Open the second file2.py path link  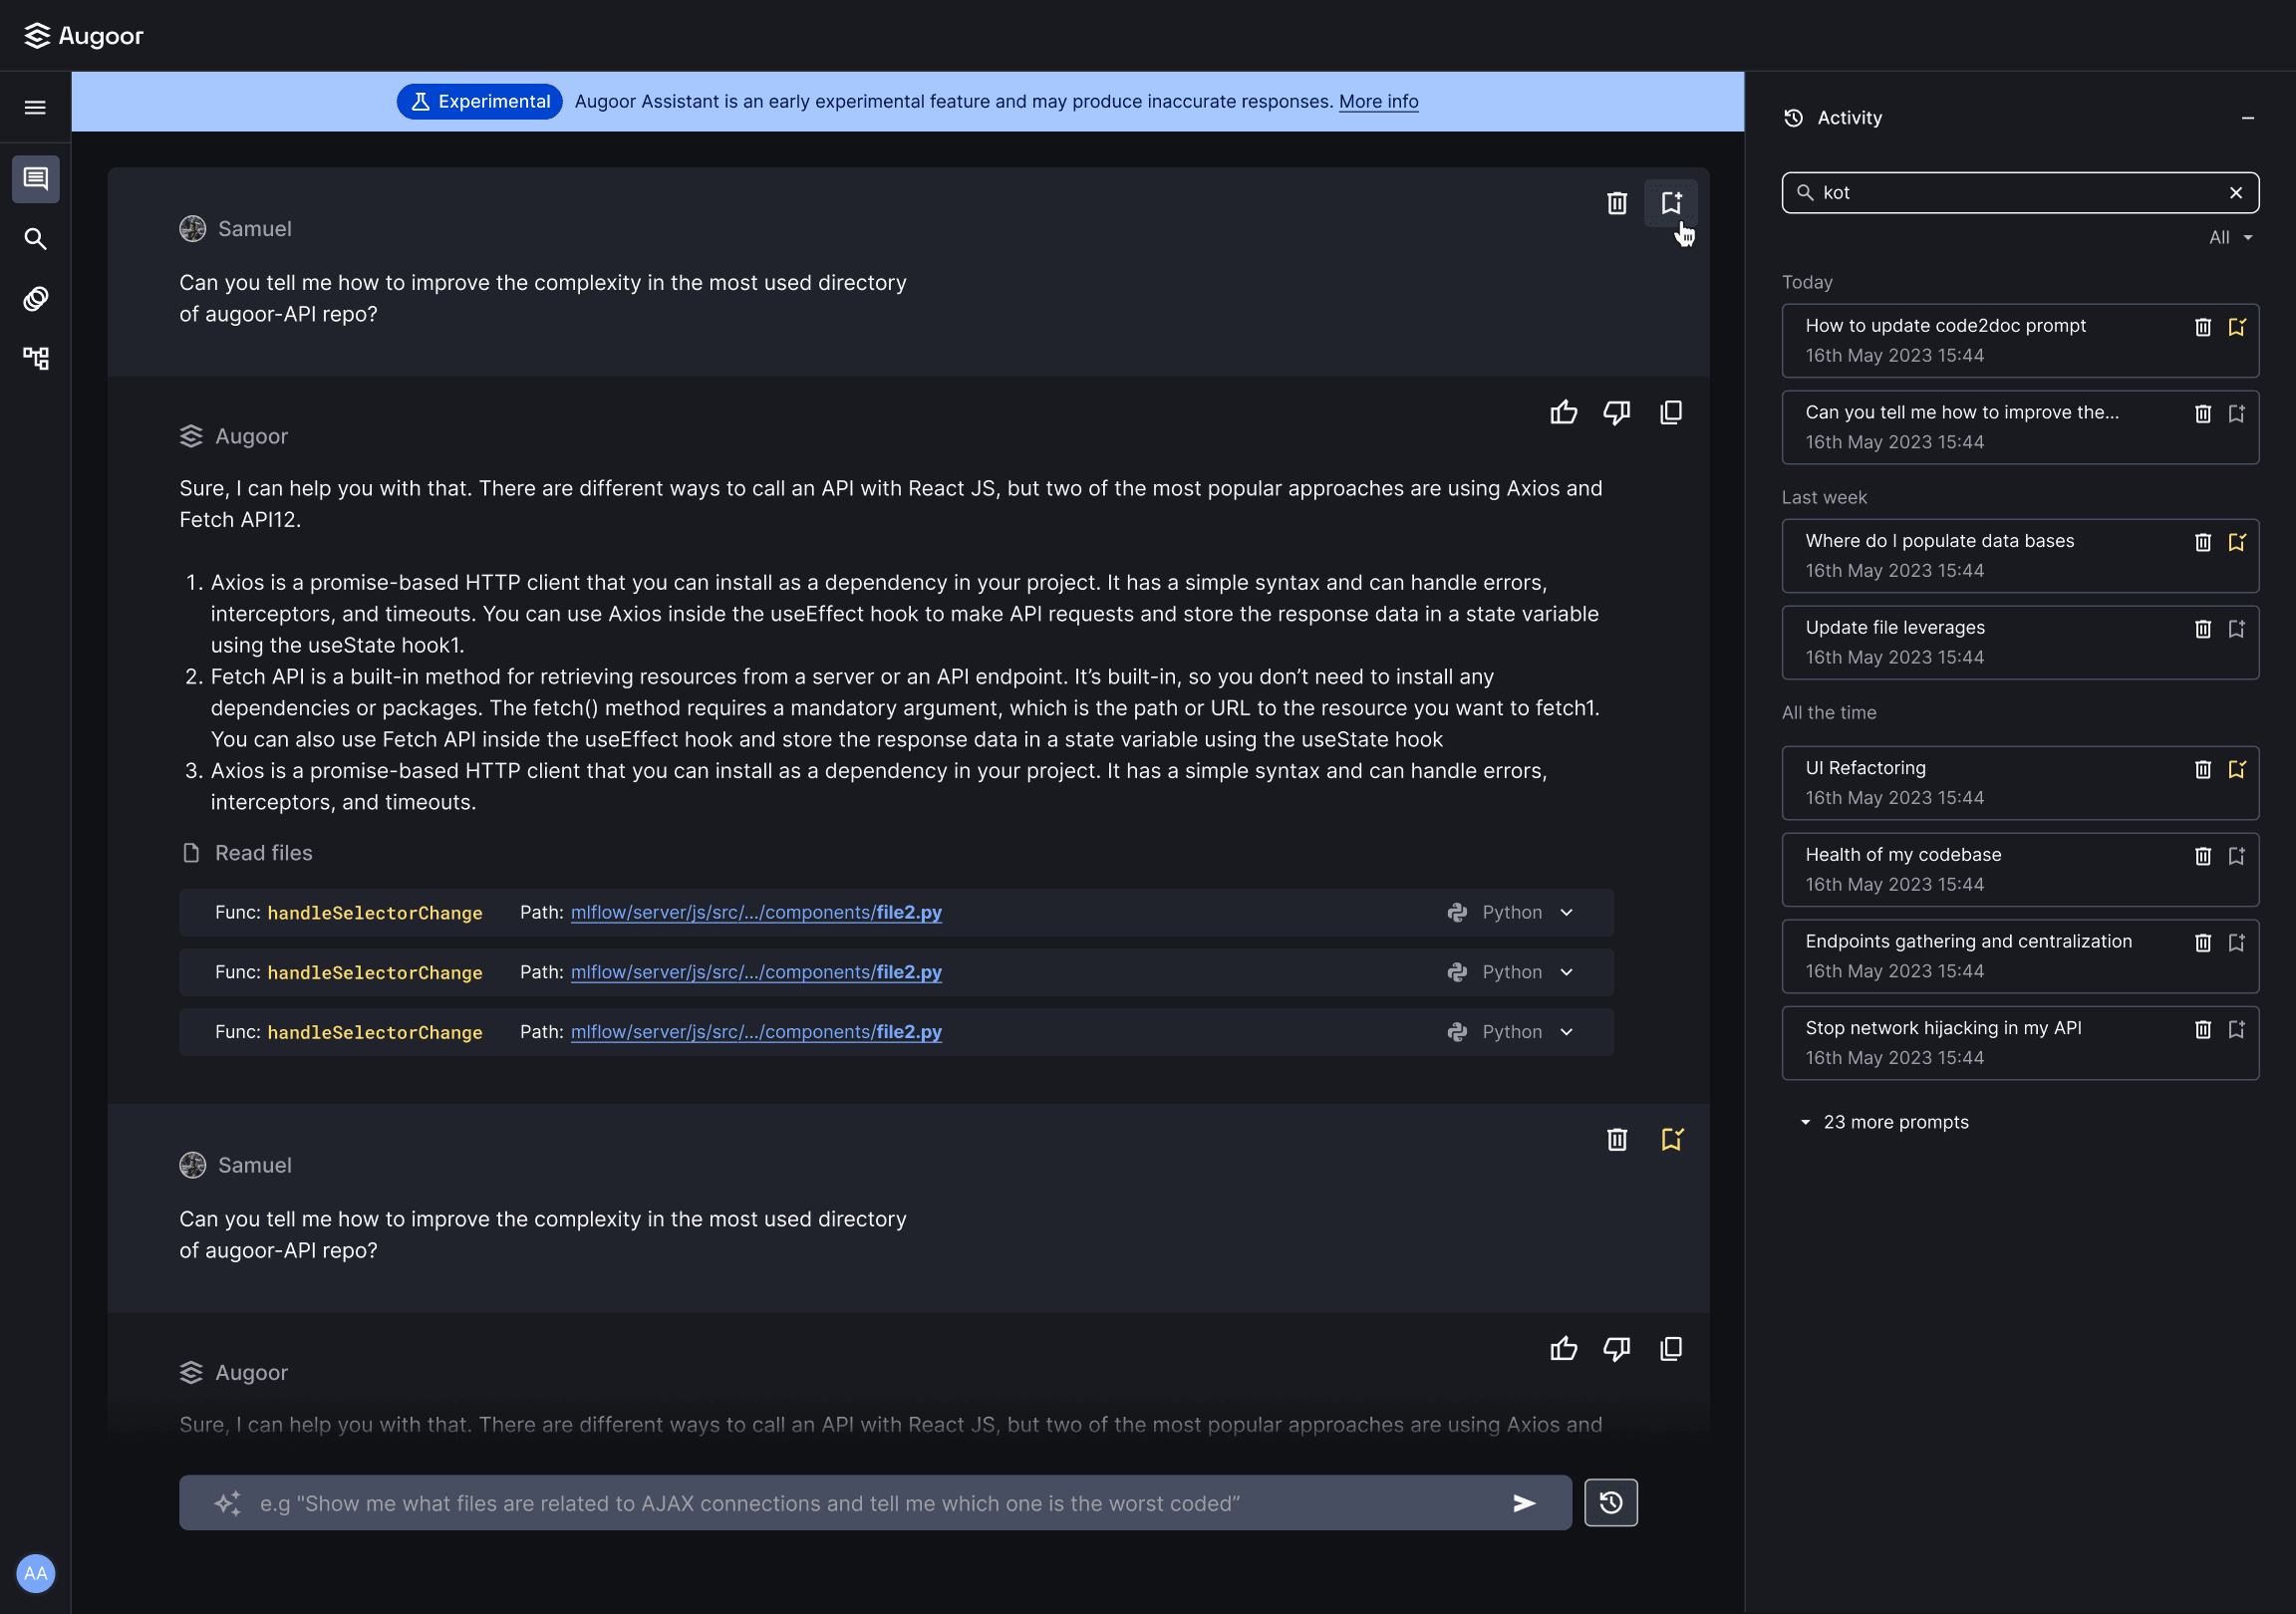pos(756,972)
